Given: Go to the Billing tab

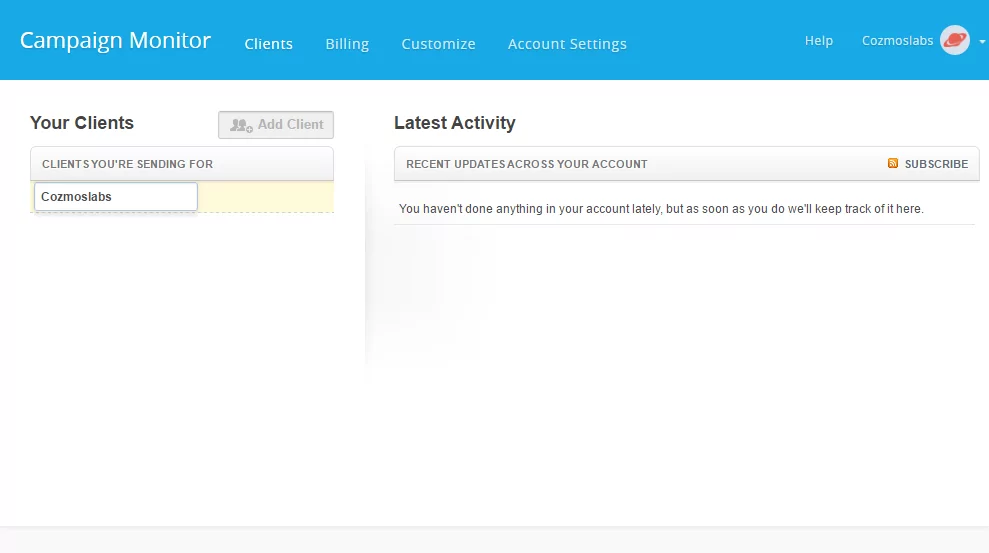Looking at the screenshot, I should pos(347,44).
